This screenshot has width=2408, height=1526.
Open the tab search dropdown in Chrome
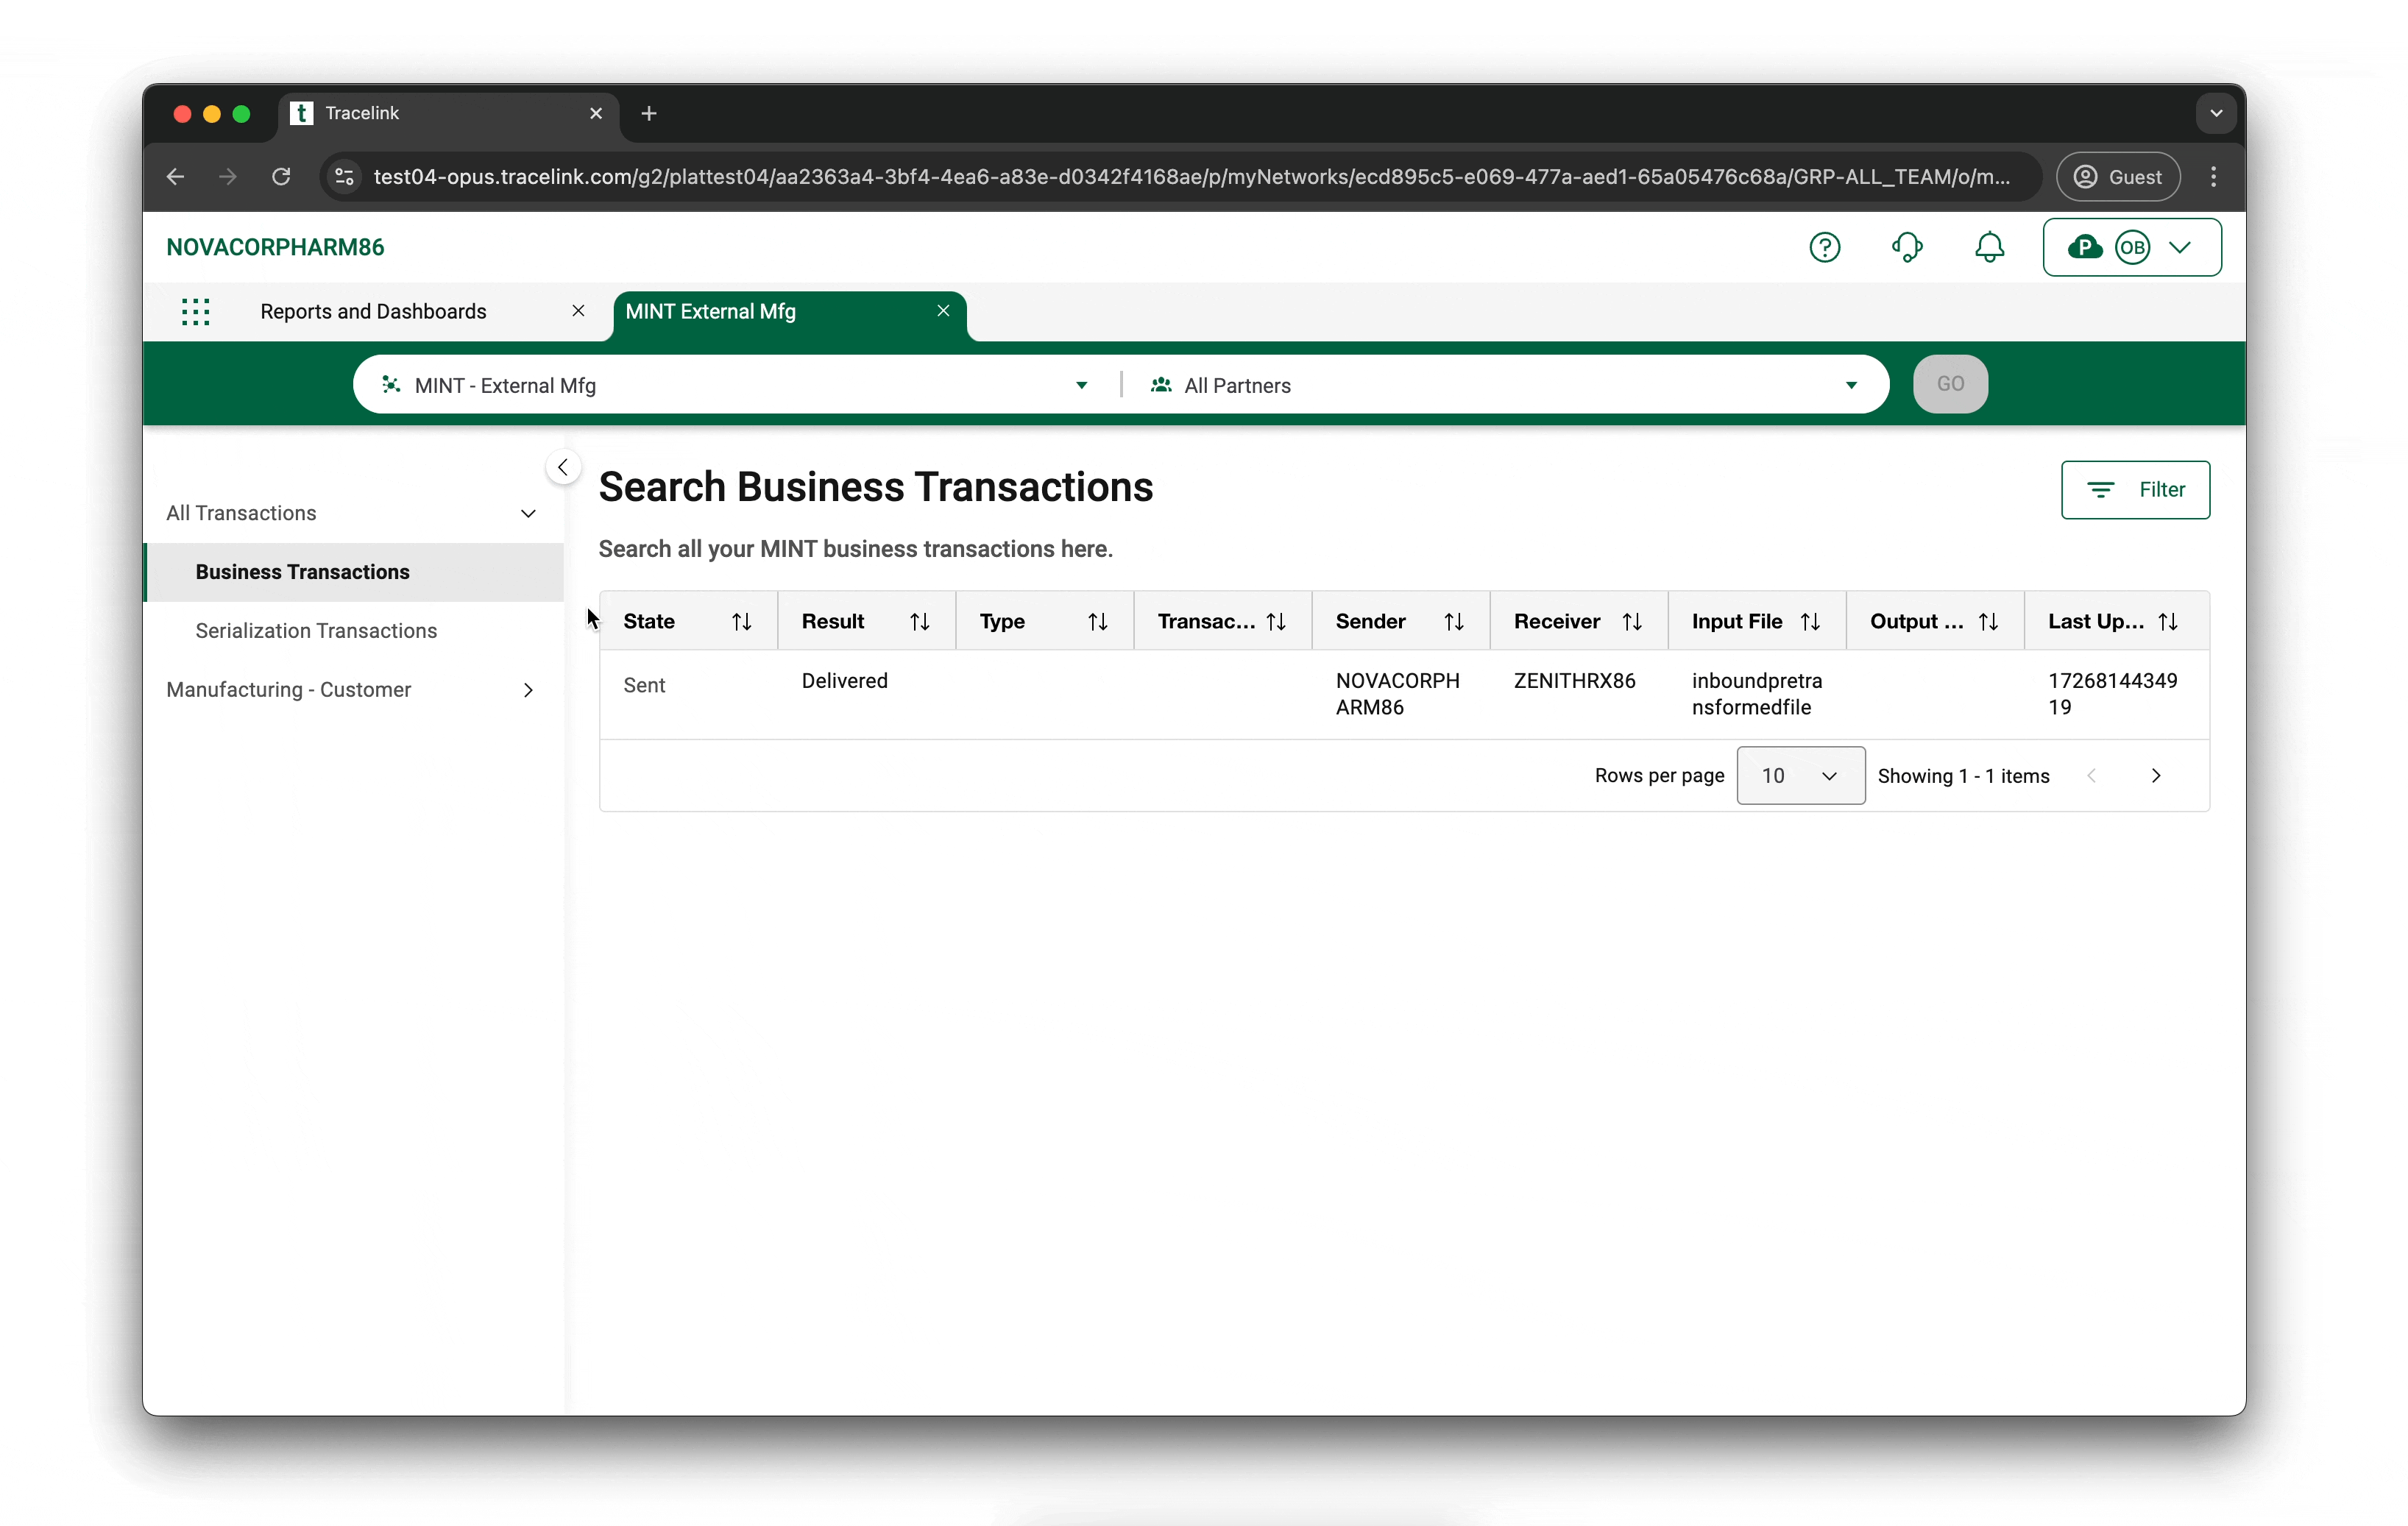tap(2215, 114)
